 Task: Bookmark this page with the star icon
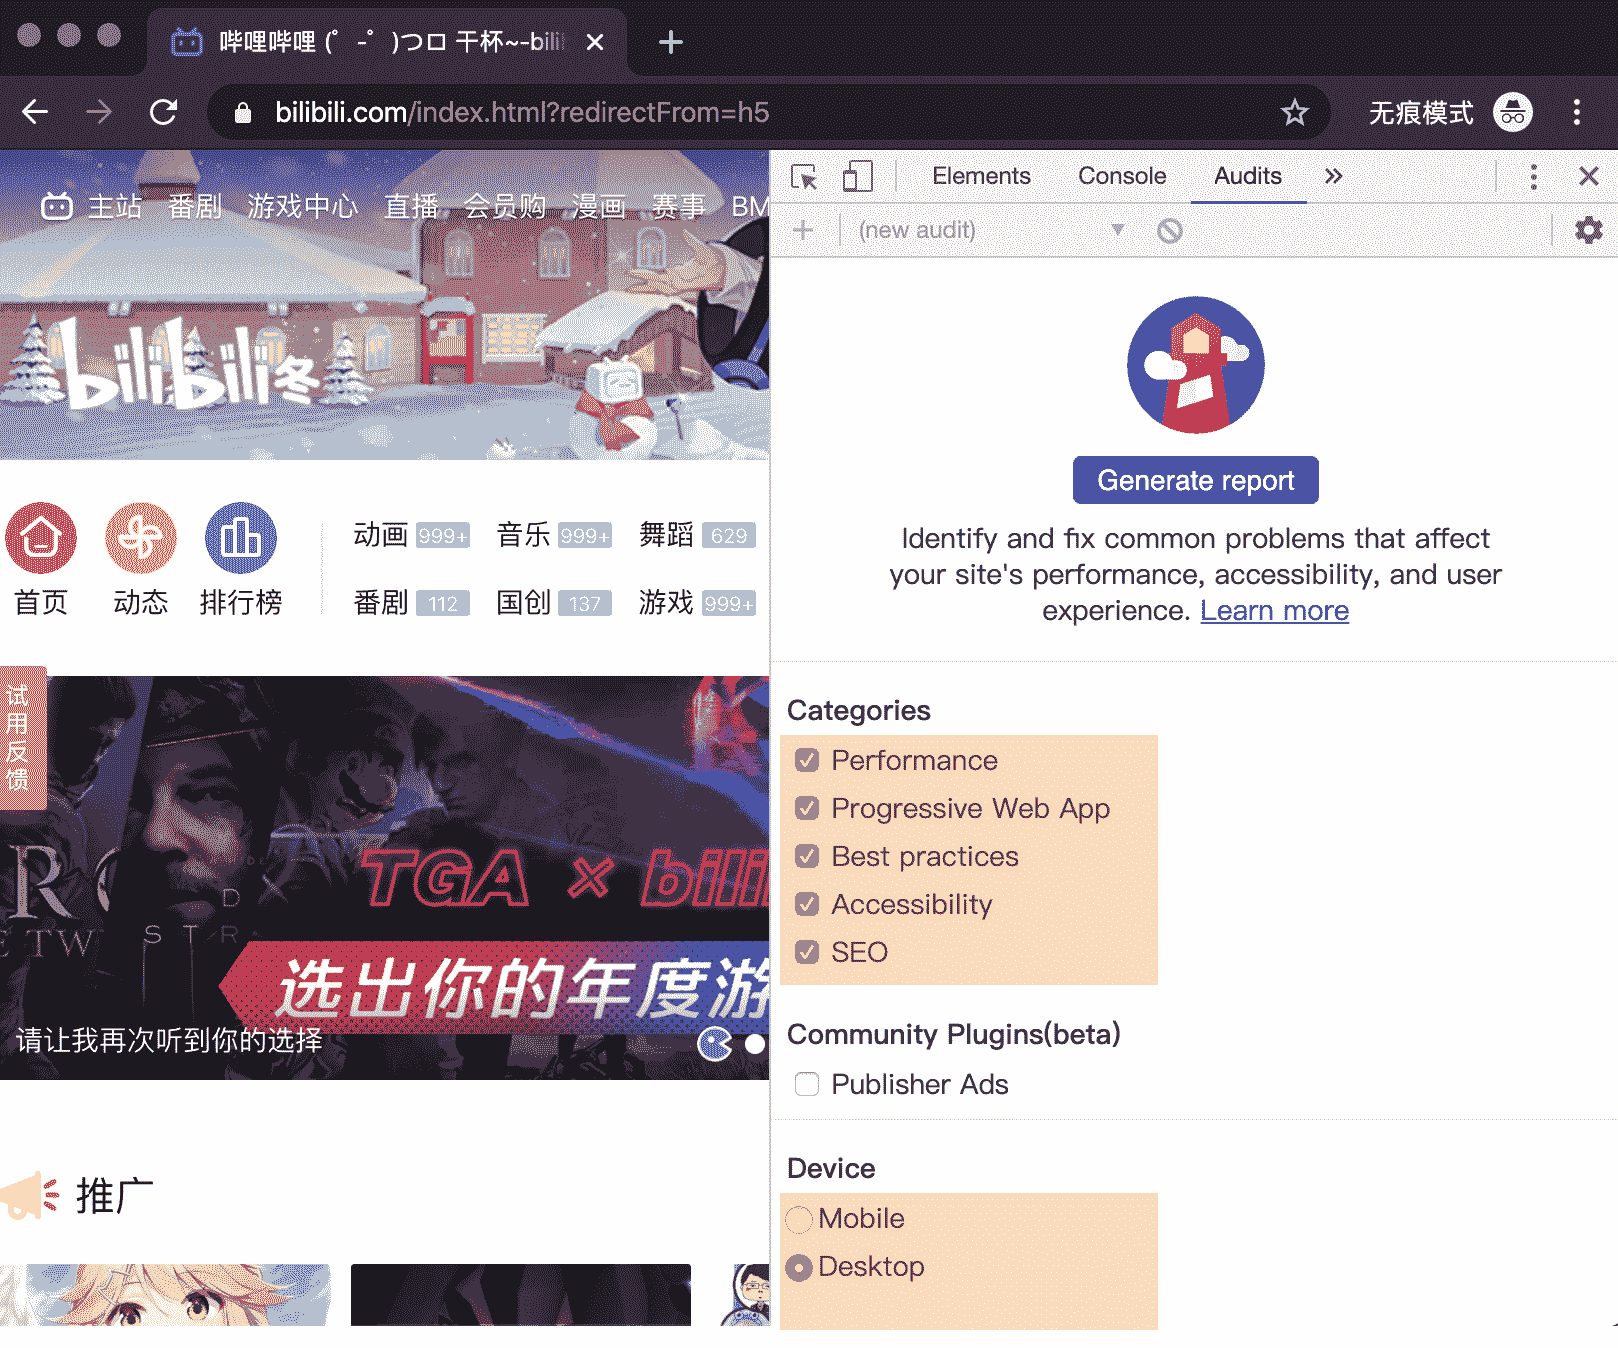(1295, 112)
